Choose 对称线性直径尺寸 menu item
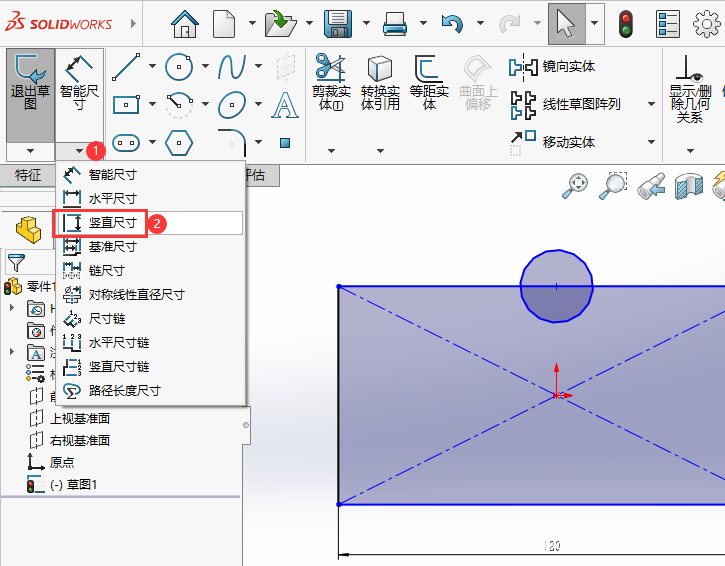 point(151,295)
